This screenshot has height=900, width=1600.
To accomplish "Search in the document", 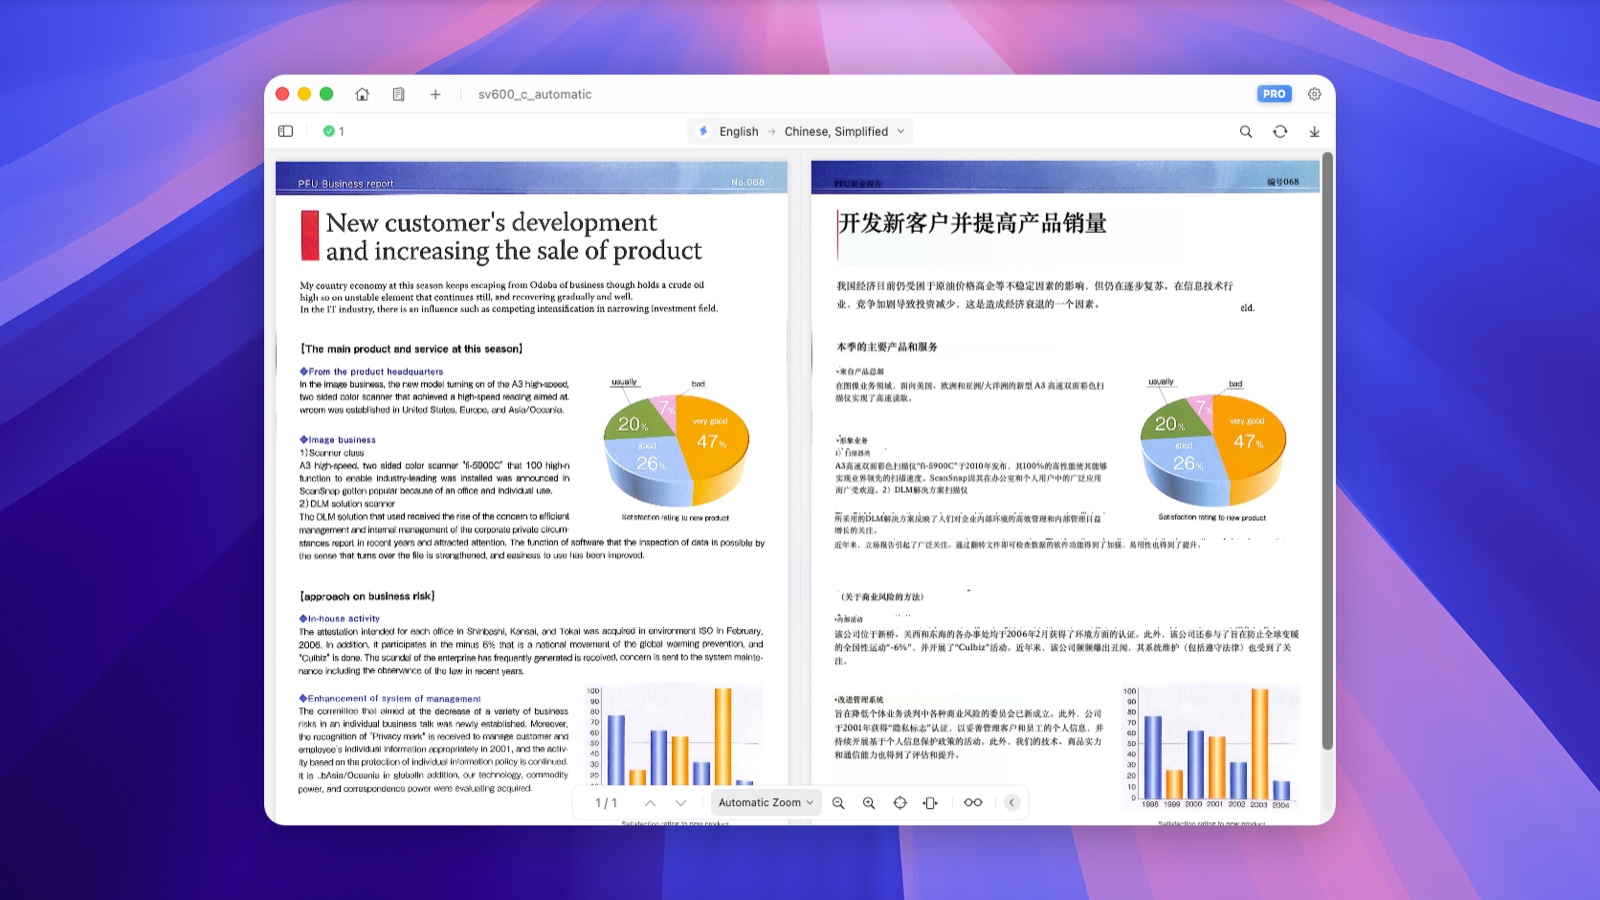I will tap(1246, 131).
